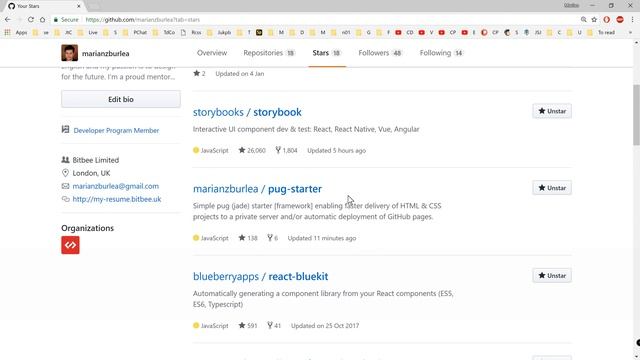View storybook stargazers count 26,060
The width and height of the screenshot is (640, 360).
click(x=252, y=150)
